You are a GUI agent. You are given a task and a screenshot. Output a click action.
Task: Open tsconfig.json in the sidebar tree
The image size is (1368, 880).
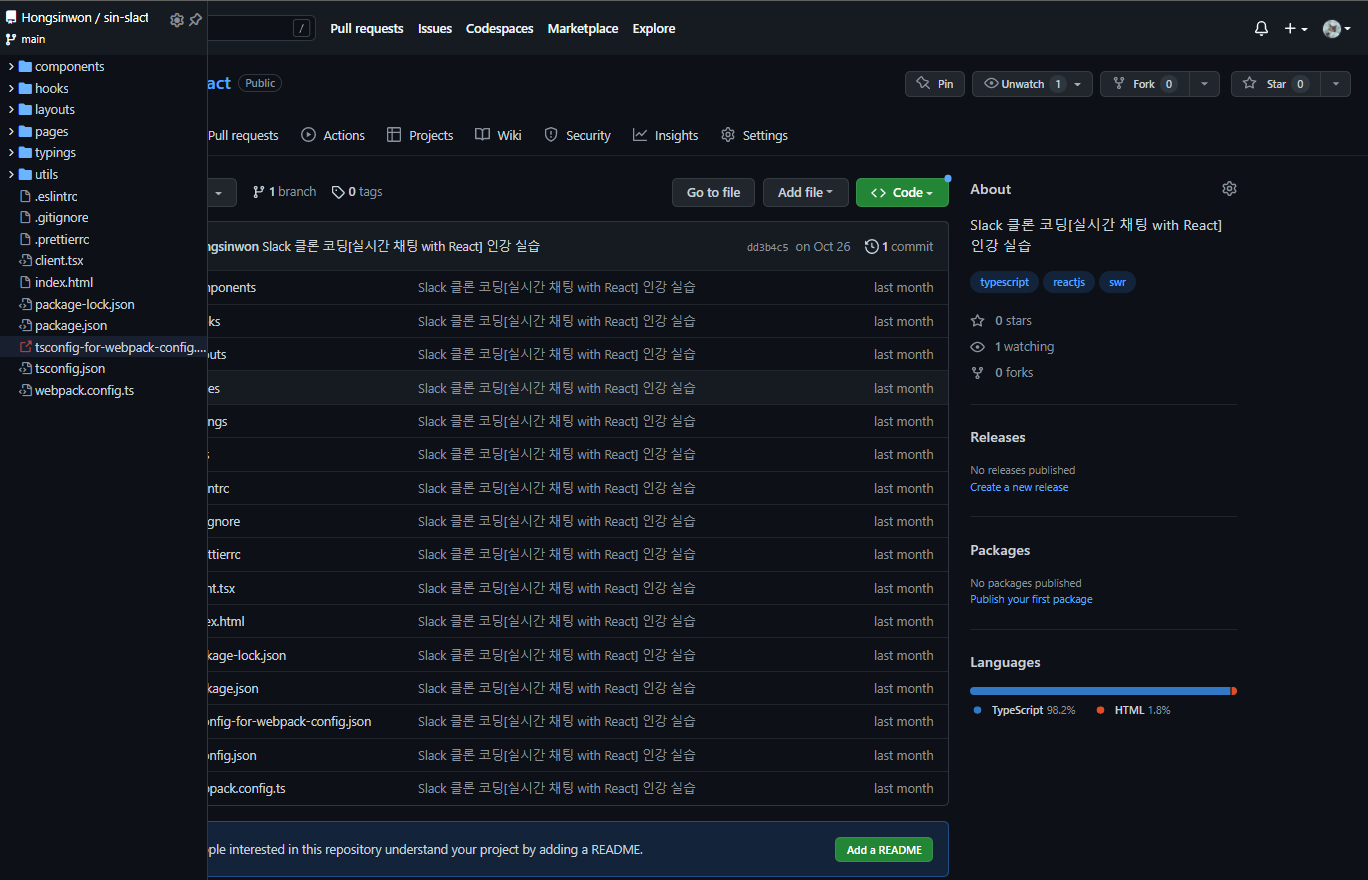point(70,369)
